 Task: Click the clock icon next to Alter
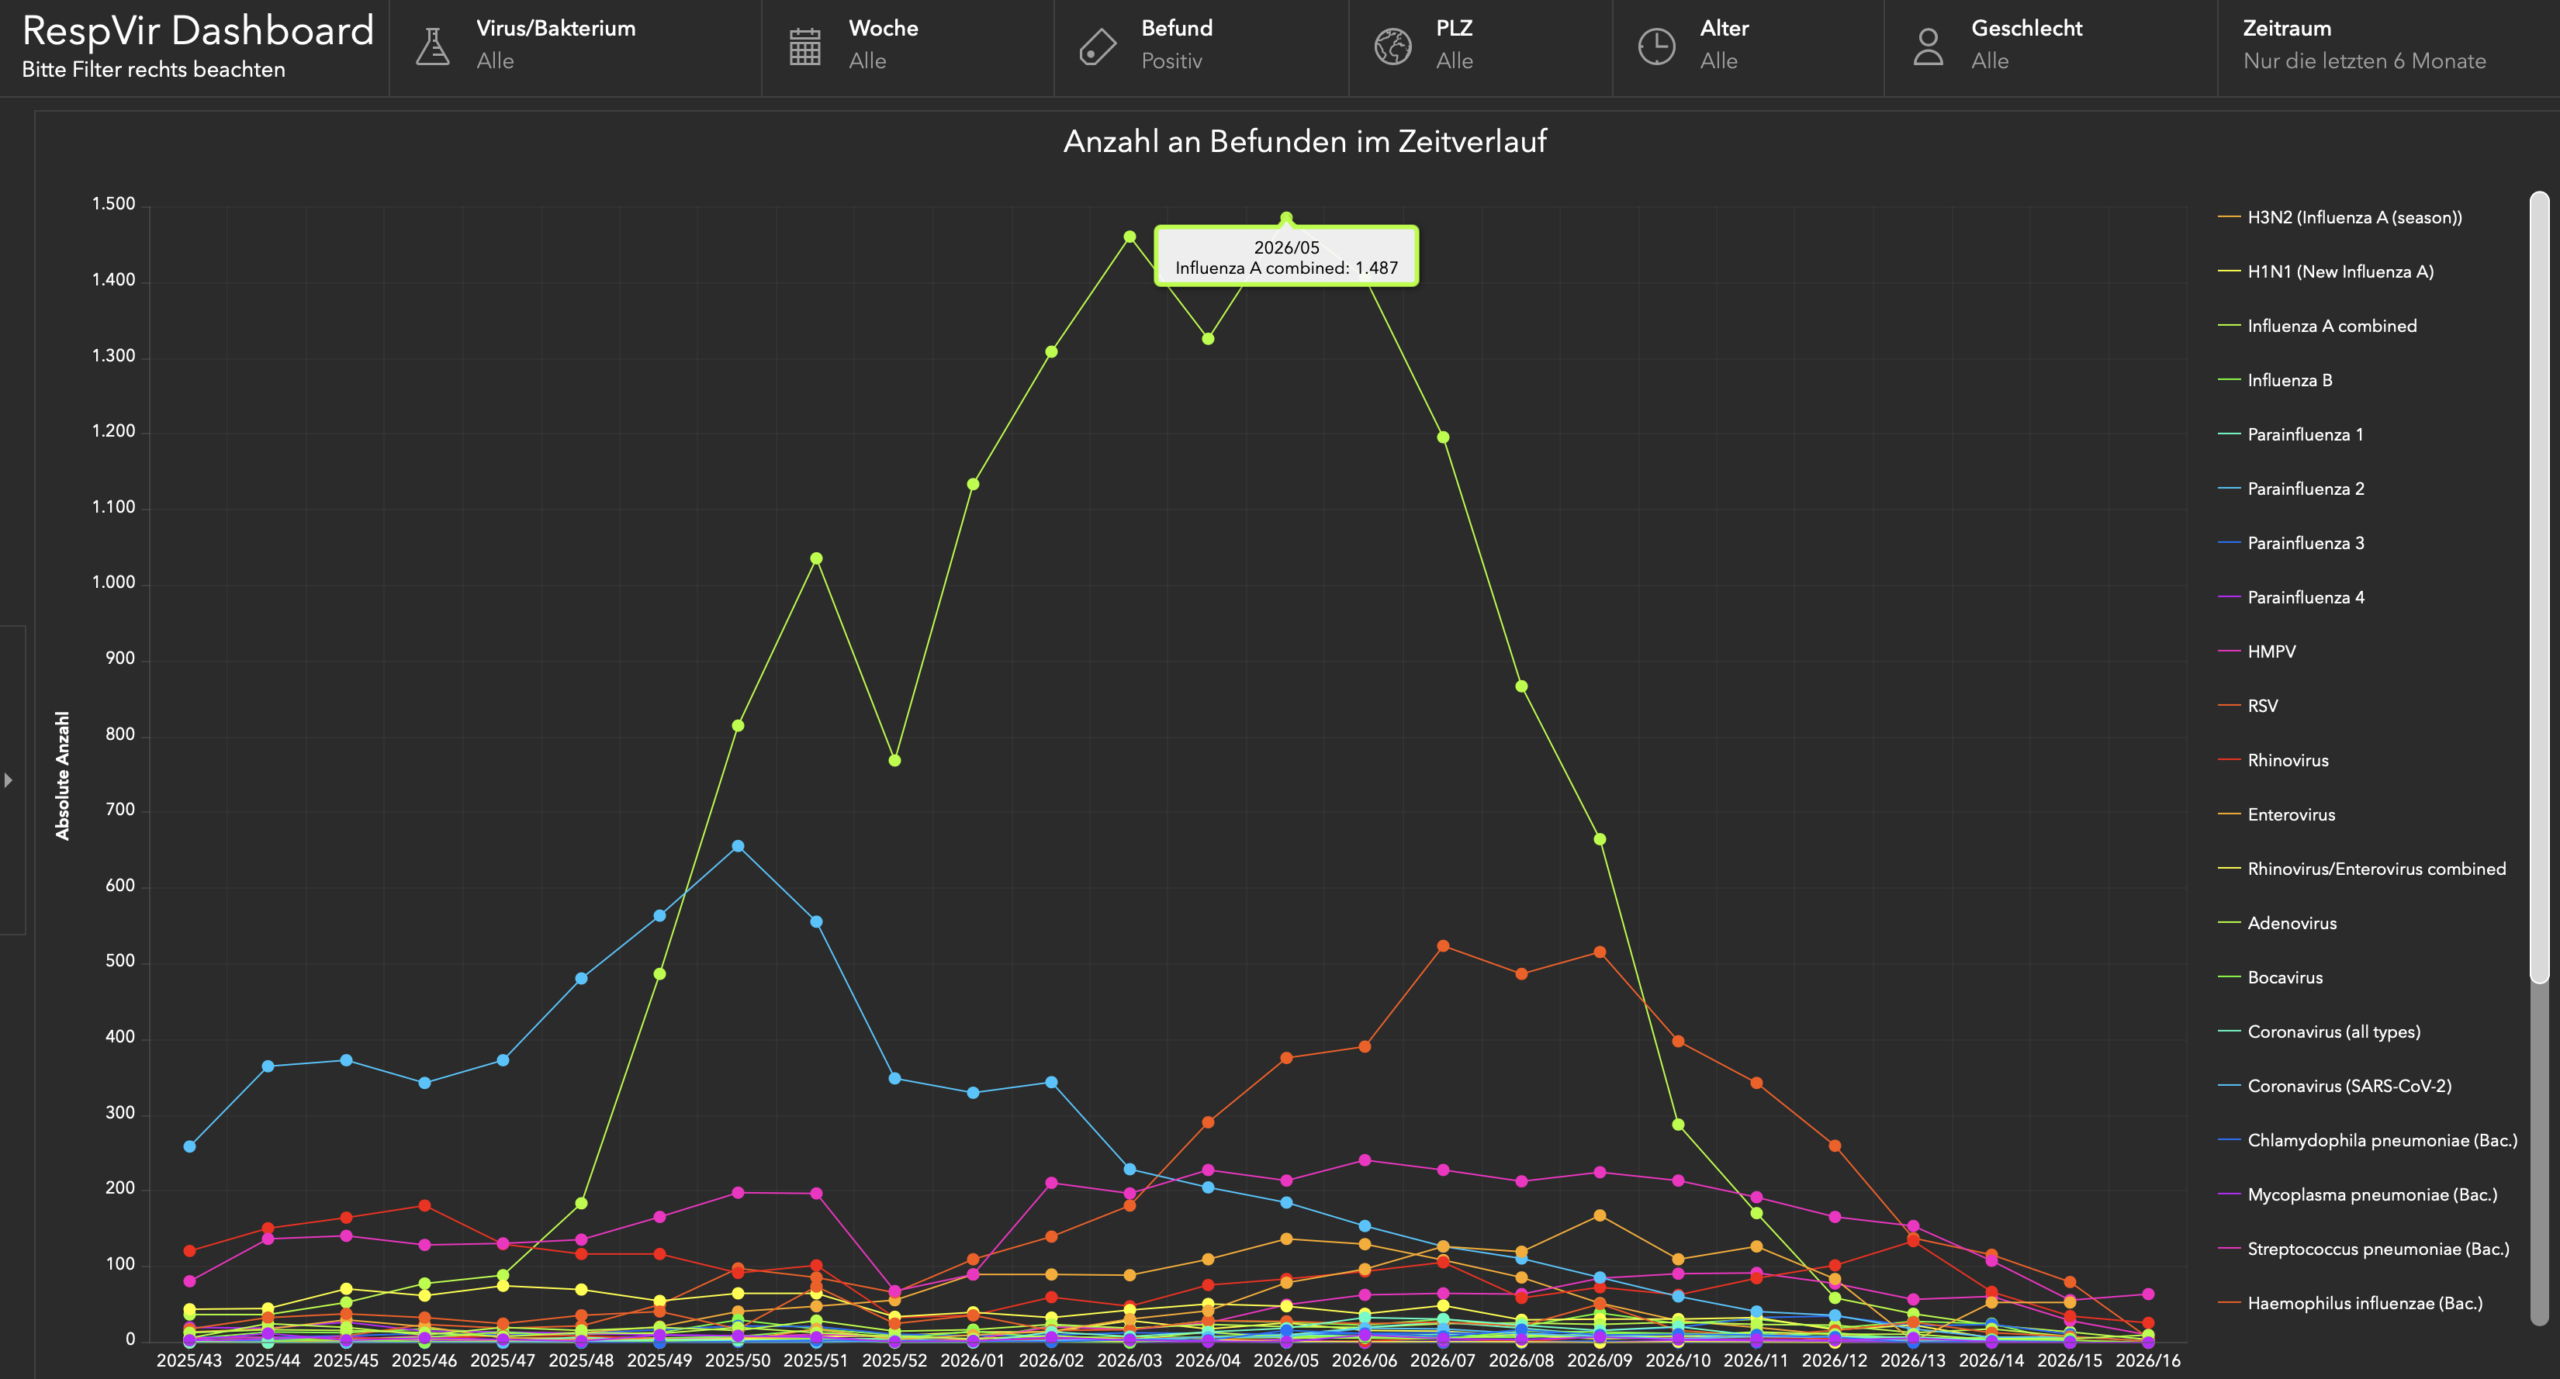(x=1656, y=46)
